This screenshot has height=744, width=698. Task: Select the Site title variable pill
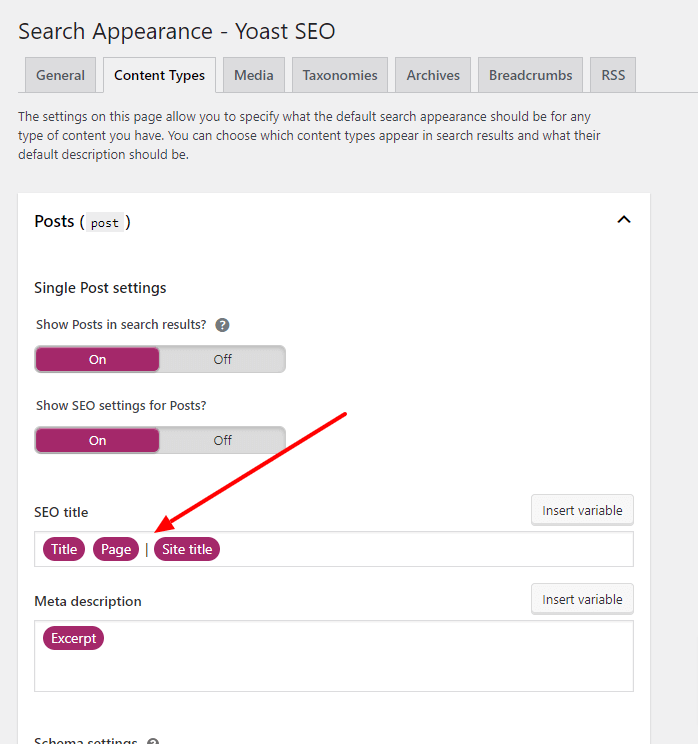(187, 549)
